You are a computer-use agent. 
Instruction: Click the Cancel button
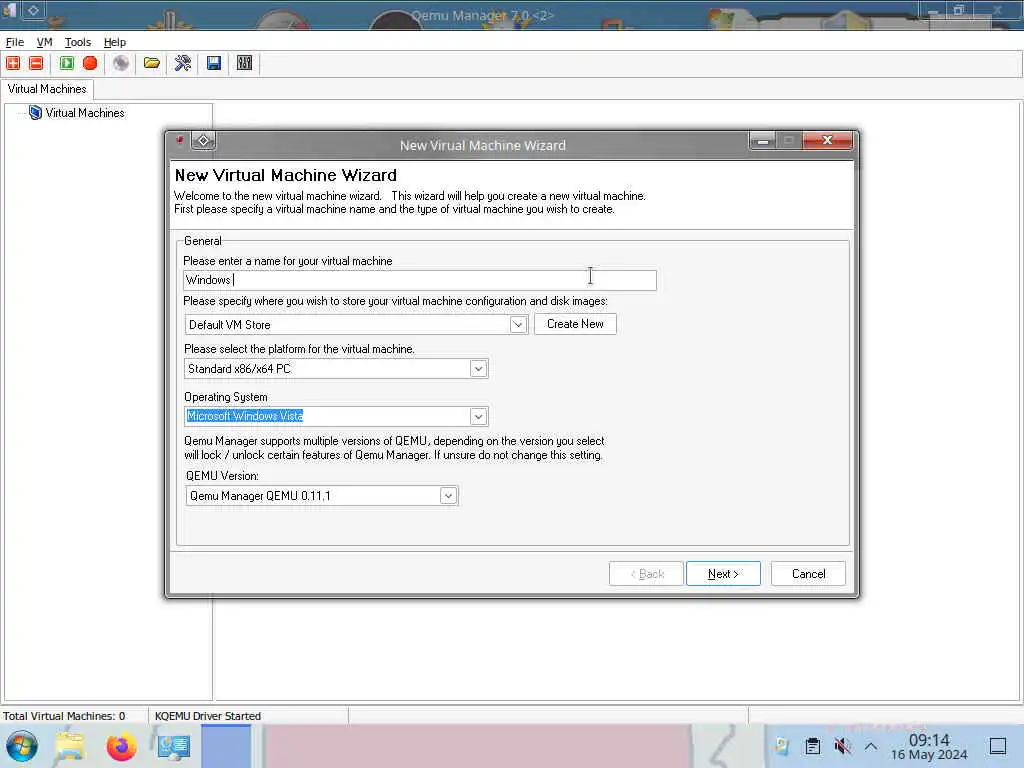[808, 573]
